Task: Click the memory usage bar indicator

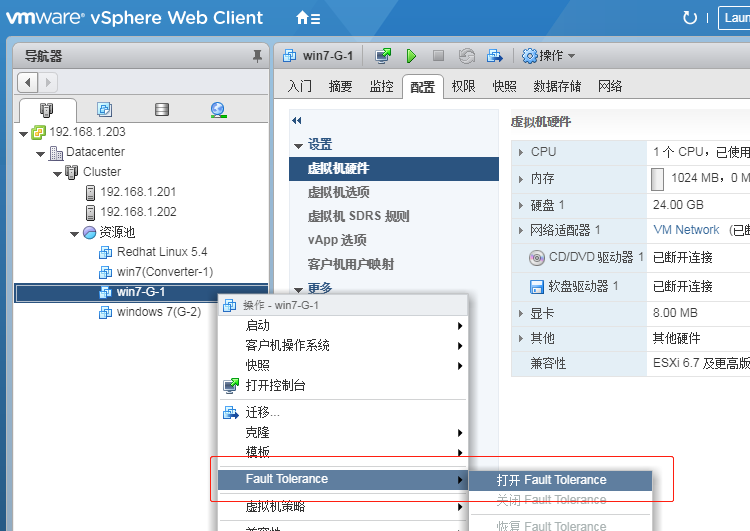Action: (657, 179)
